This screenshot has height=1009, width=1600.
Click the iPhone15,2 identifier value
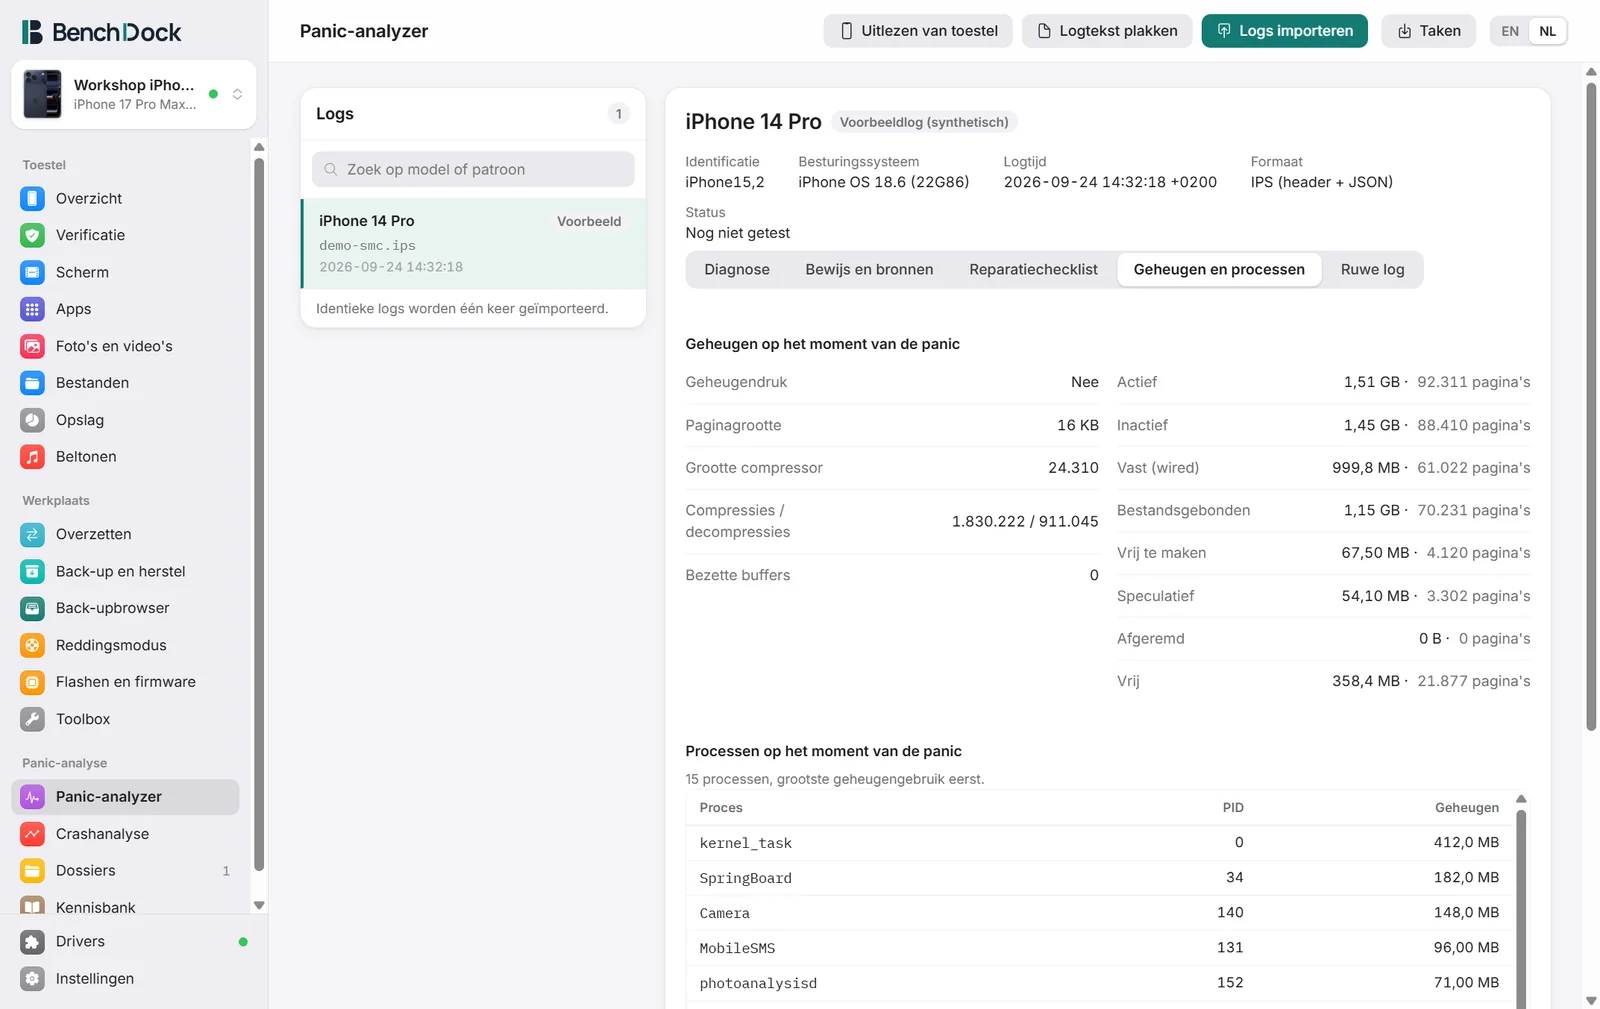coord(725,182)
